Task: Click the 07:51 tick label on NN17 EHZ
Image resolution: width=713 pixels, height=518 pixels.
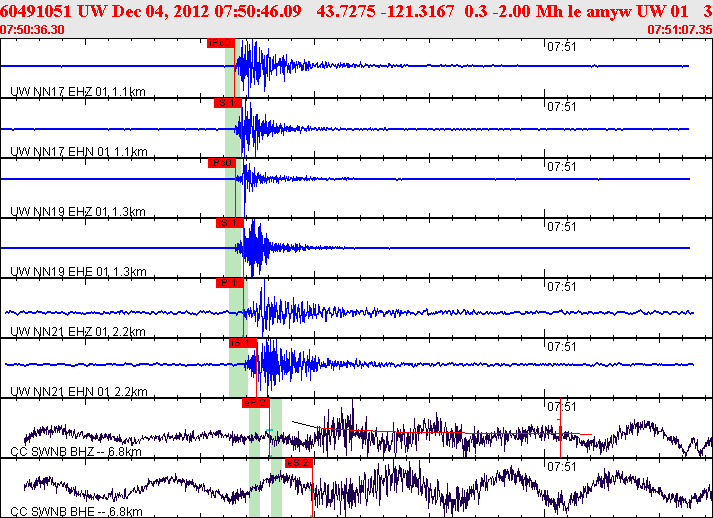Action: click(x=562, y=47)
